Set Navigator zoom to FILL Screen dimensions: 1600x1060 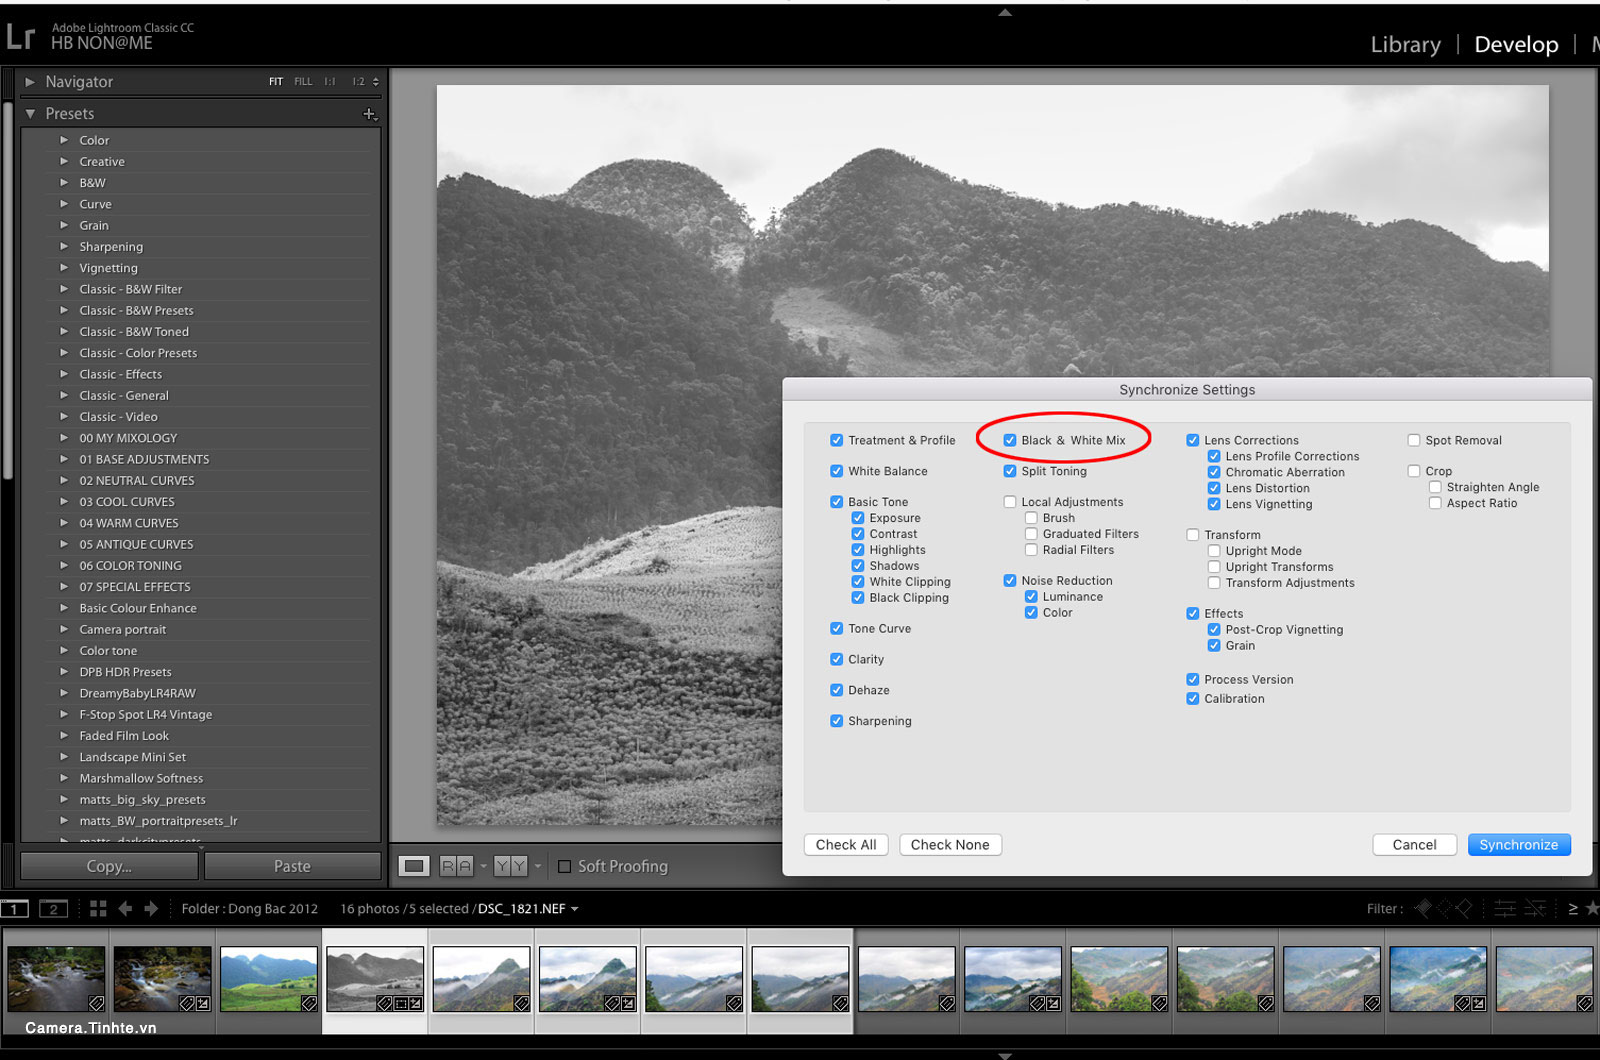(x=303, y=82)
